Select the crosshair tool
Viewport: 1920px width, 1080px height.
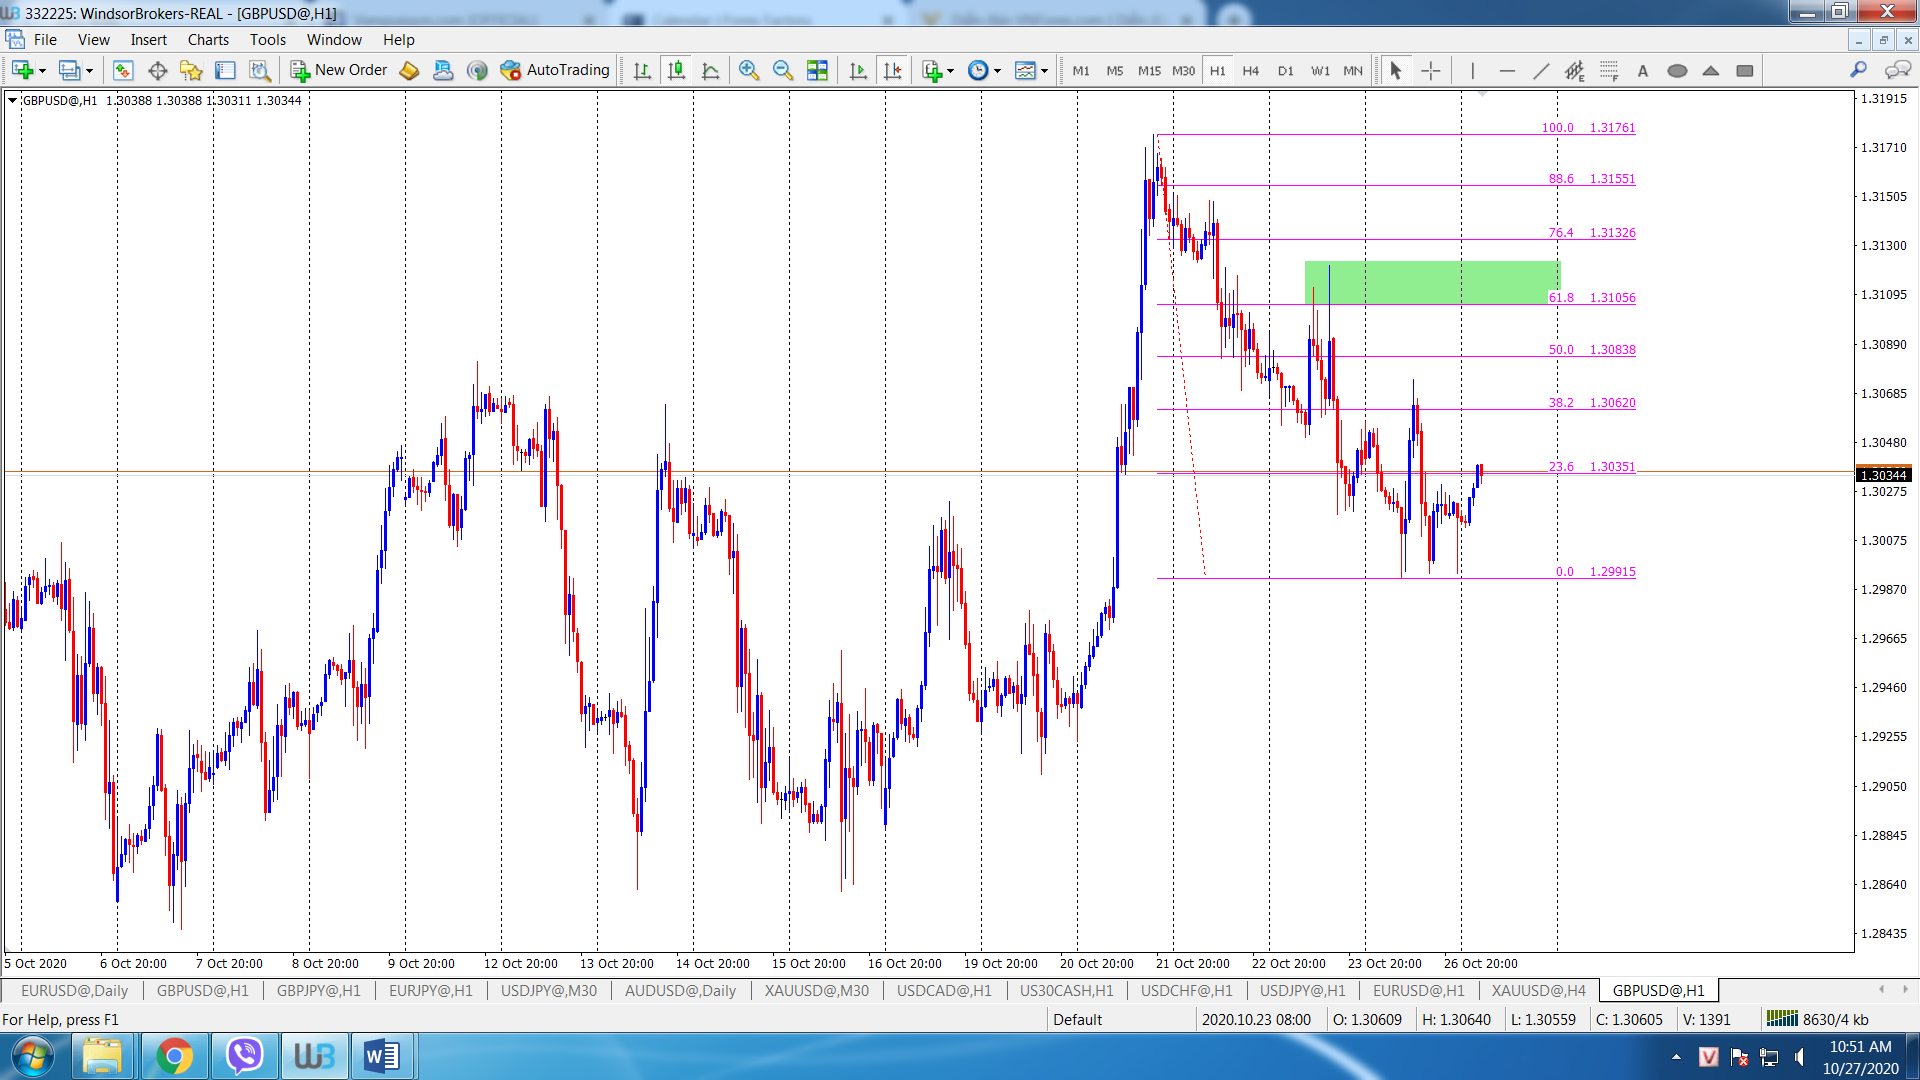click(1431, 70)
